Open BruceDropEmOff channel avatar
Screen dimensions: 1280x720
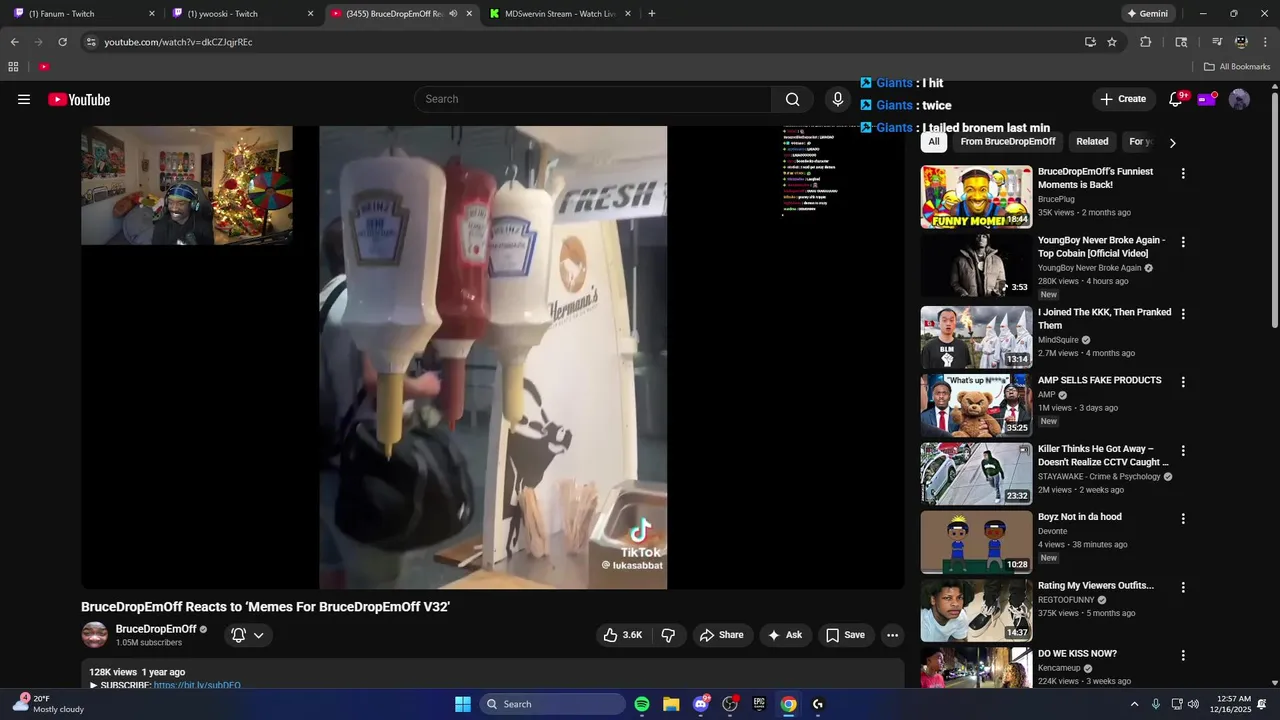[95, 635]
